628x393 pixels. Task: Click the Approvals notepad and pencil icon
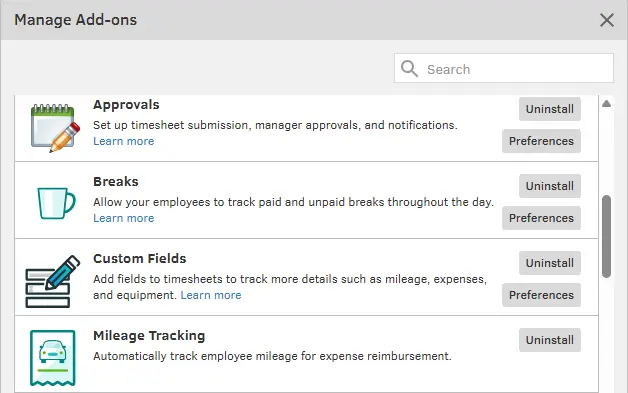(55, 128)
